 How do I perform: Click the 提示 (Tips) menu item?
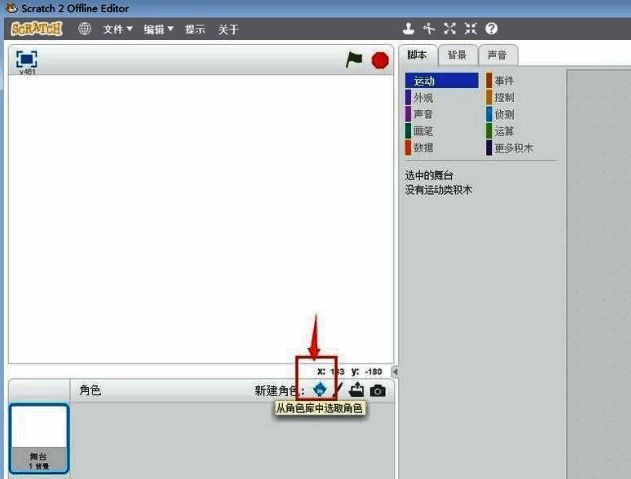[x=194, y=29]
